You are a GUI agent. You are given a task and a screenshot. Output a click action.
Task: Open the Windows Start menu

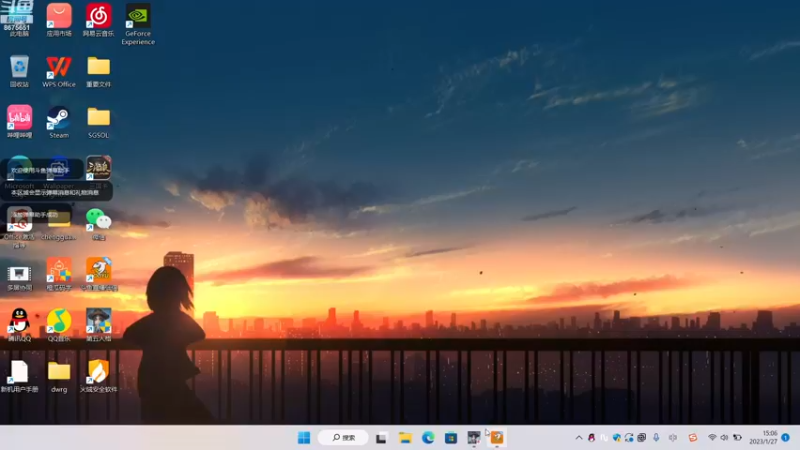[304, 438]
